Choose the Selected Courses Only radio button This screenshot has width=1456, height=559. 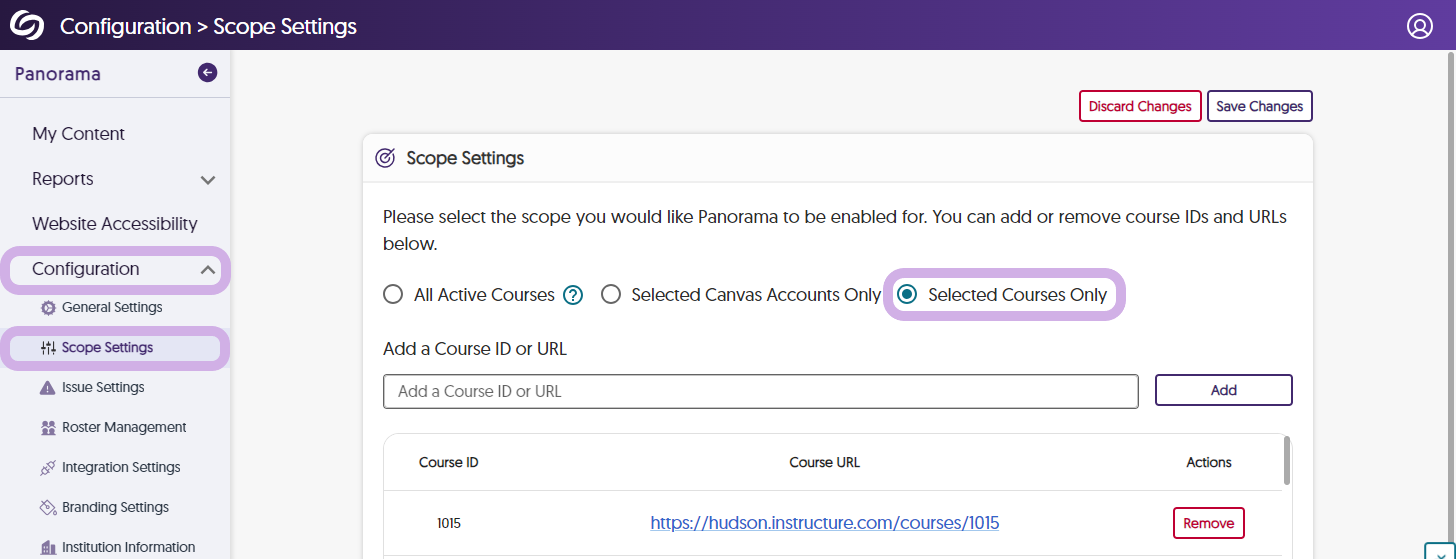(x=907, y=295)
